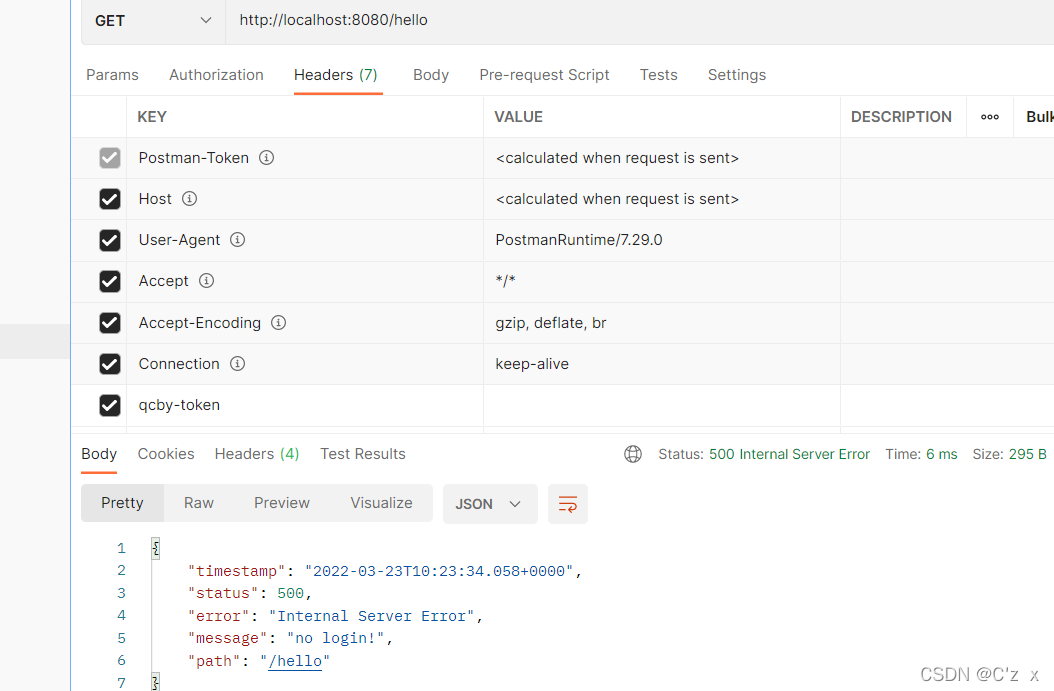Click the info icon beside Accept-Encoding

point(279,323)
